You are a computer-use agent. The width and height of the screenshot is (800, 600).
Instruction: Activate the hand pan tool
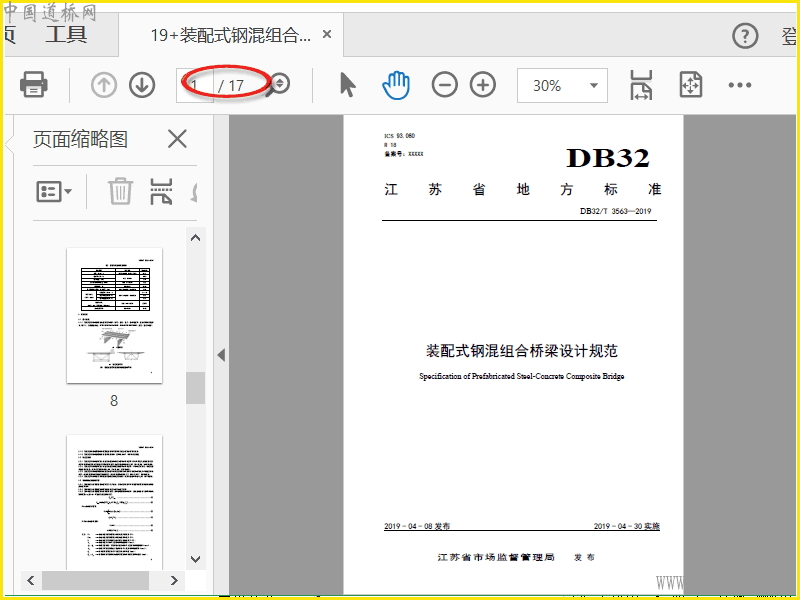[x=396, y=85]
